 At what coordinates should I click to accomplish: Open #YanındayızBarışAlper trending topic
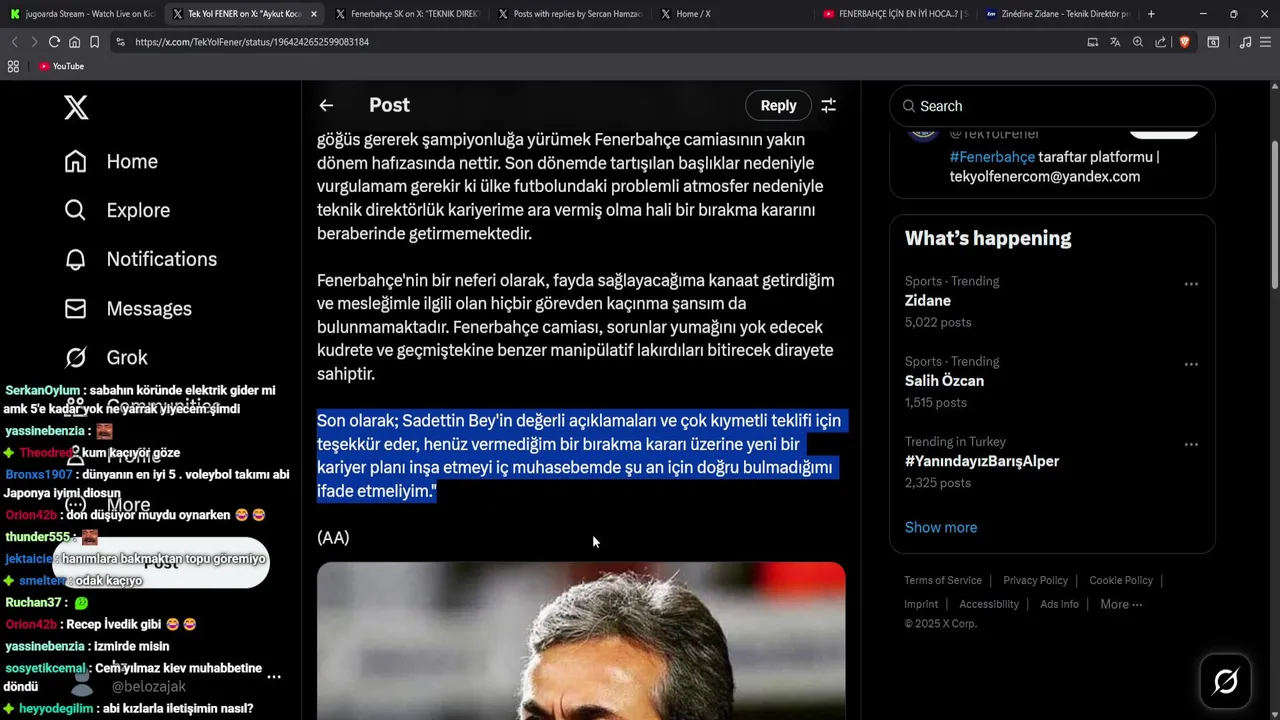(982, 461)
